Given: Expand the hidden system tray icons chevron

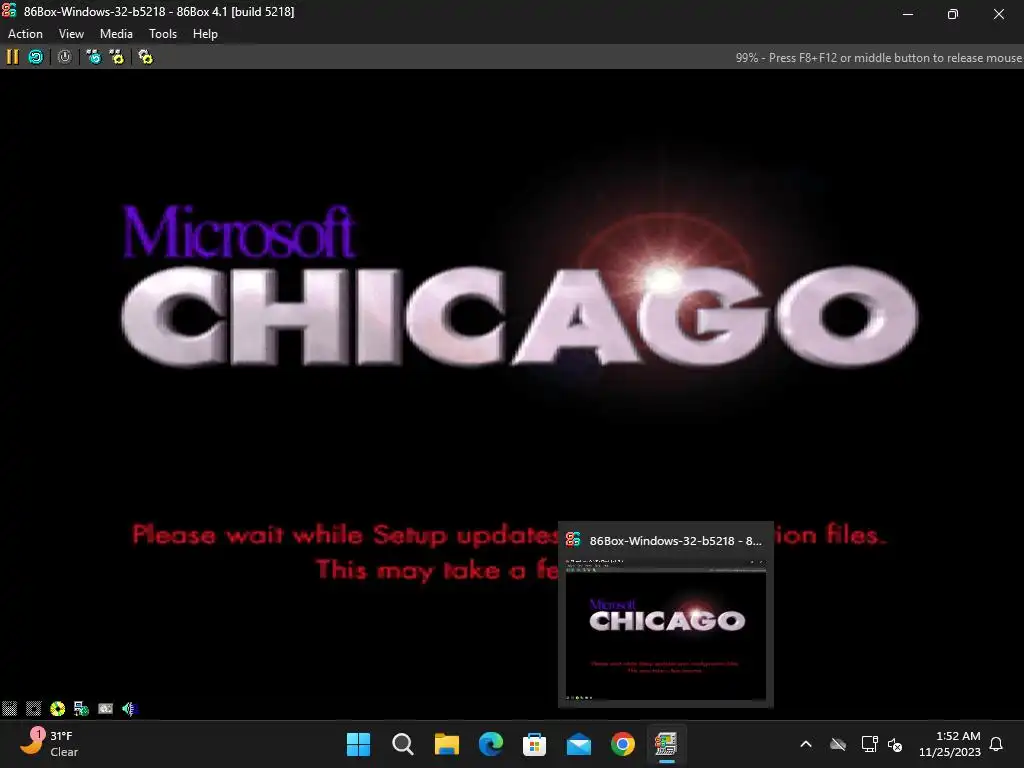Looking at the screenshot, I should tap(806, 744).
